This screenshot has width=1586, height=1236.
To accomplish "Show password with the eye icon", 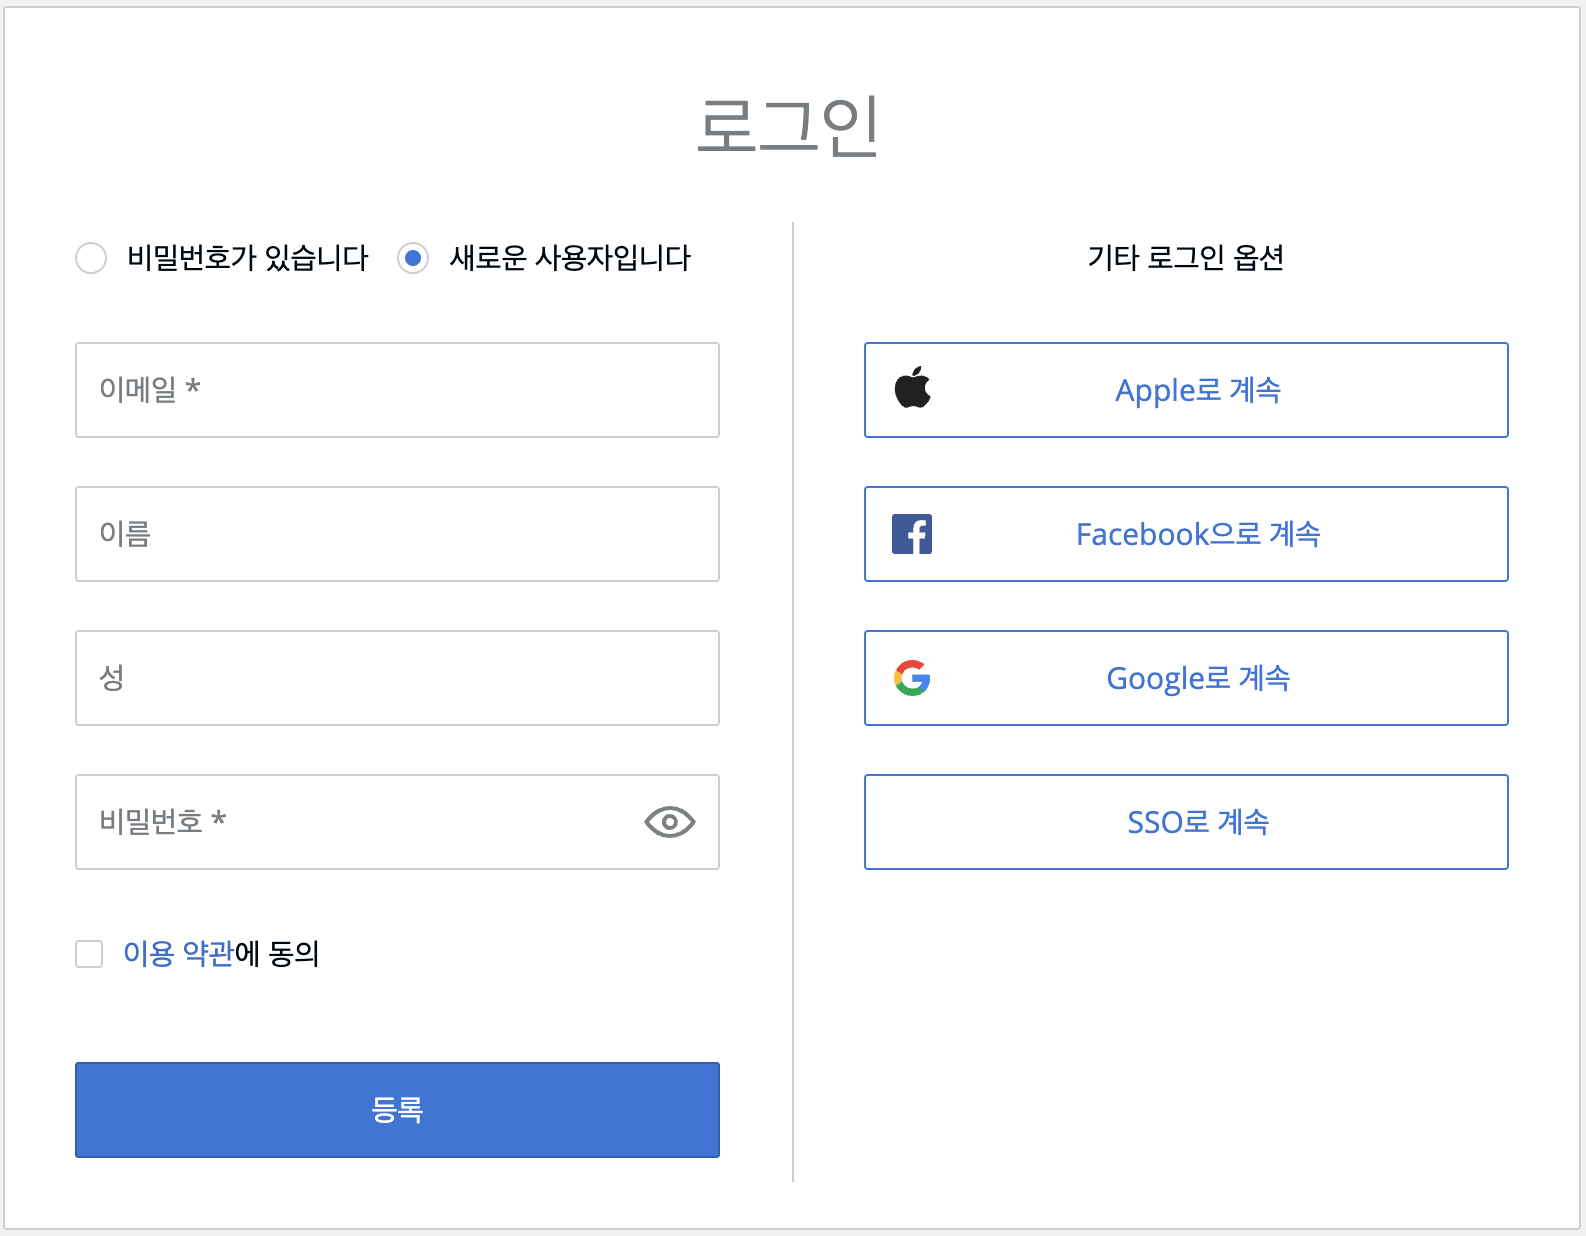I will click(x=669, y=822).
